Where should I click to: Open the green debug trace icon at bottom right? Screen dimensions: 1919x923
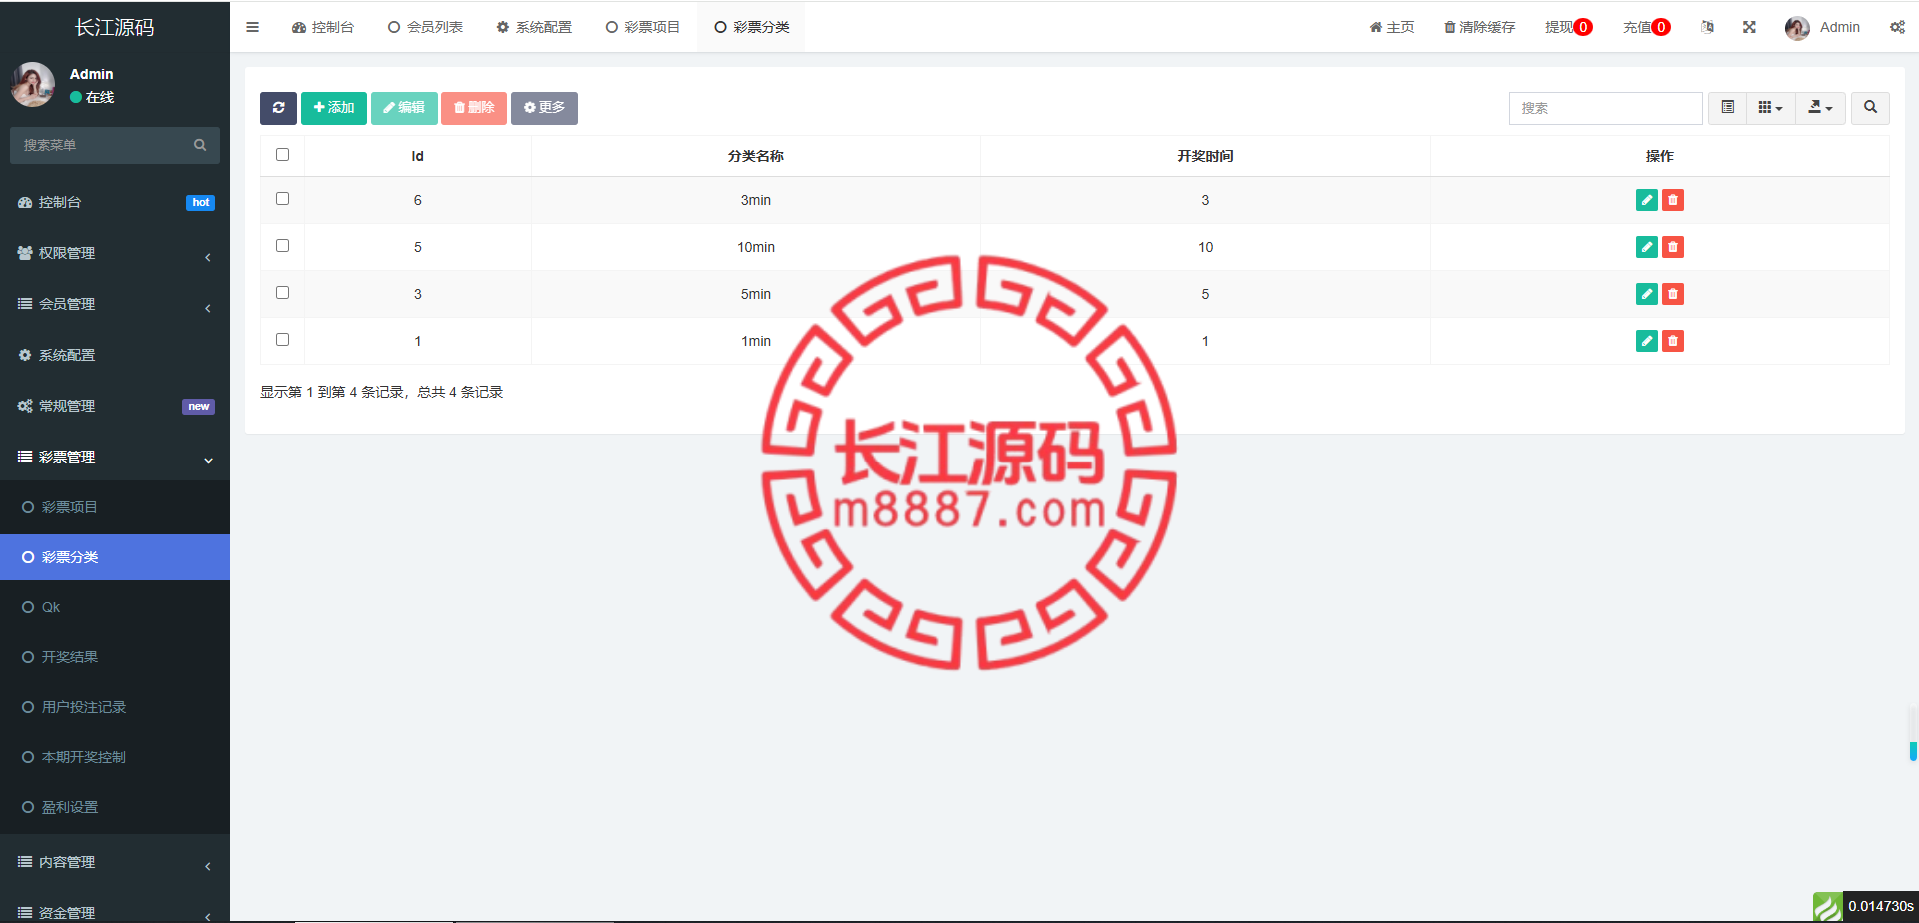(1827, 907)
